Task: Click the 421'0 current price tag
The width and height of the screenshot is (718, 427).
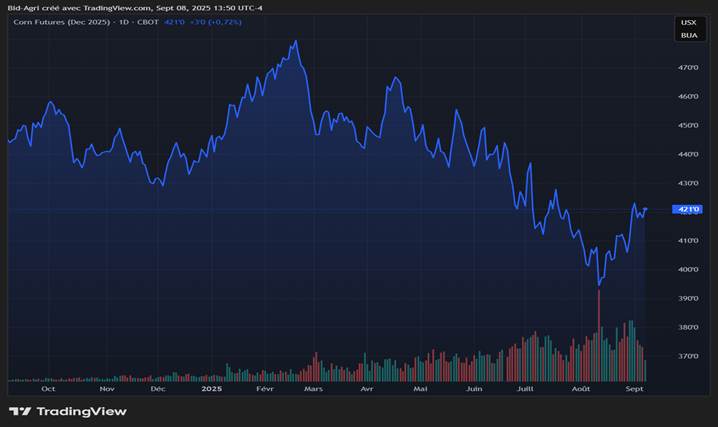Action: 688,209
